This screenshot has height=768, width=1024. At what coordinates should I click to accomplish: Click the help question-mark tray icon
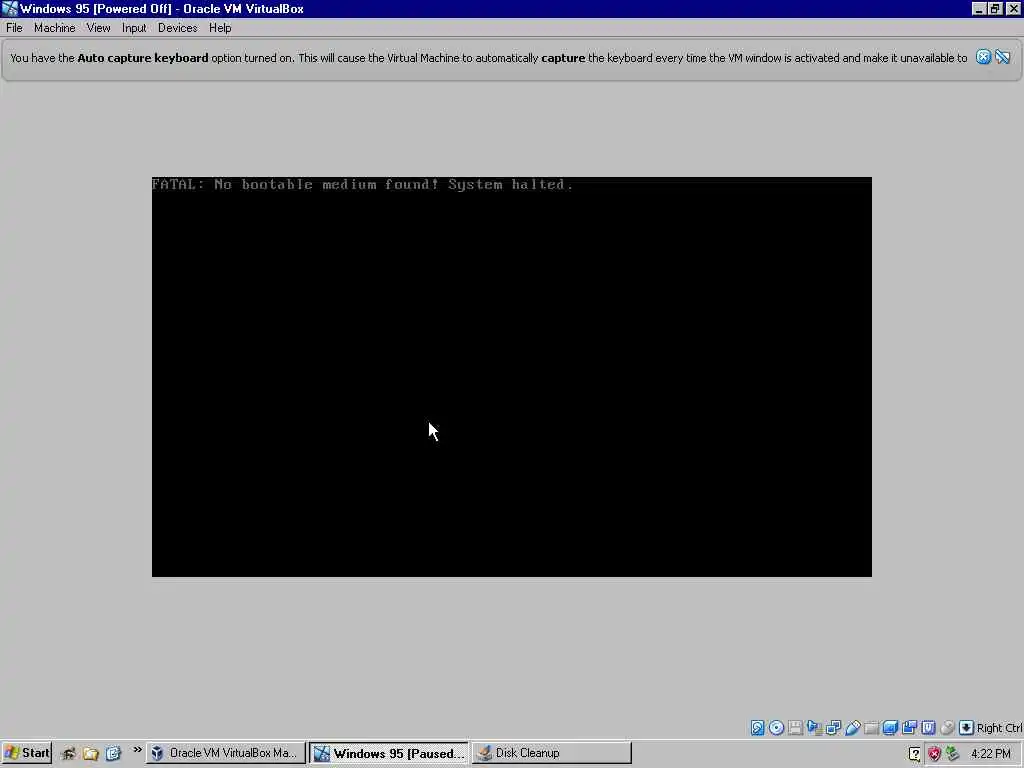click(915, 754)
